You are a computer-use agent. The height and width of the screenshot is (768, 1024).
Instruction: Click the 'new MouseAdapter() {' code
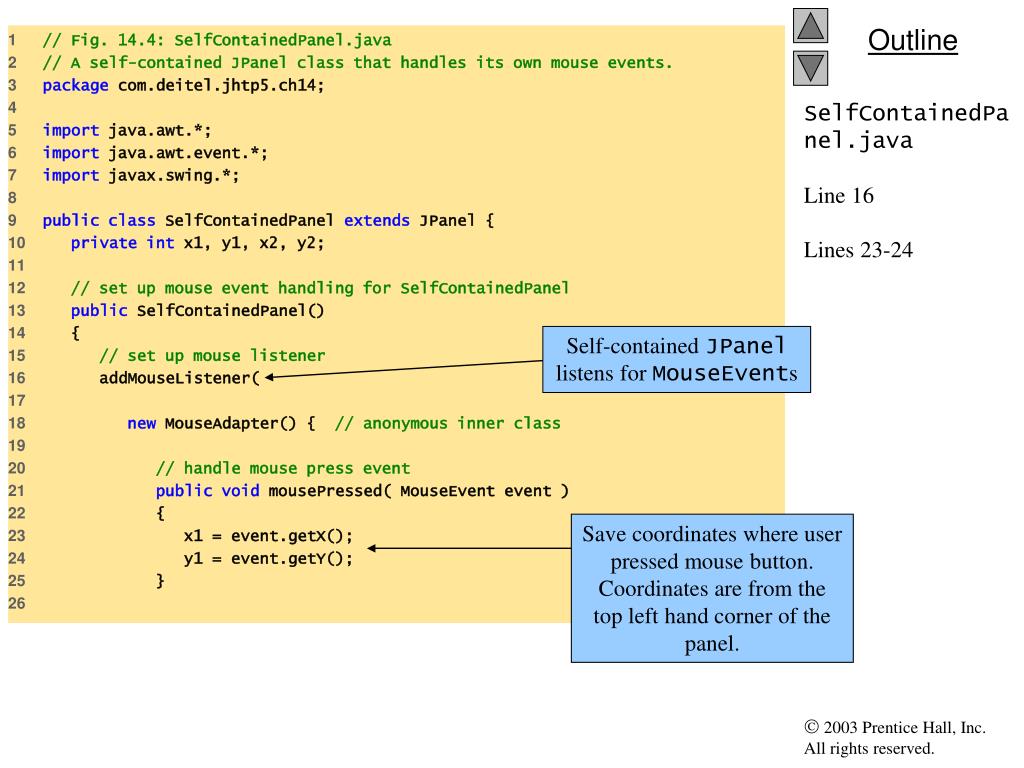pyautogui.click(x=221, y=423)
